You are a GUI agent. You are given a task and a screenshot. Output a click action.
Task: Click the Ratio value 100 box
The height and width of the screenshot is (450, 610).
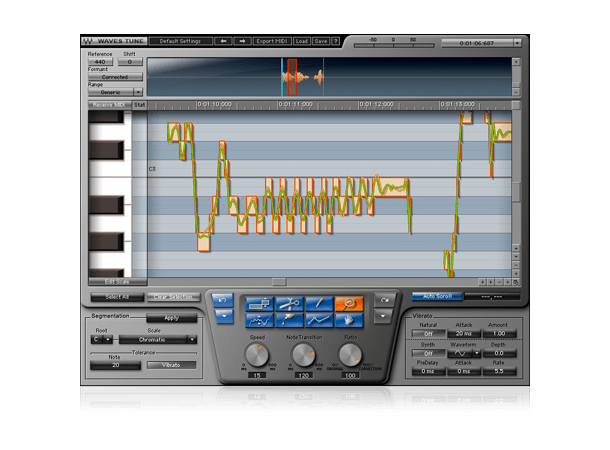pos(350,375)
